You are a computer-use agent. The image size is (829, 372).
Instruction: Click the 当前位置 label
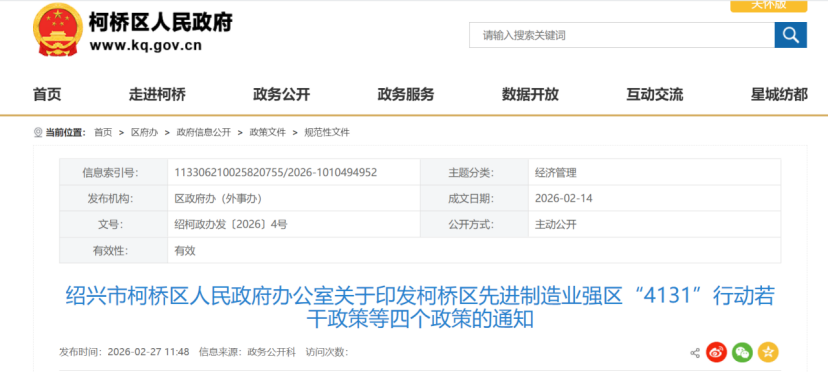pyautogui.click(x=66, y=133)
